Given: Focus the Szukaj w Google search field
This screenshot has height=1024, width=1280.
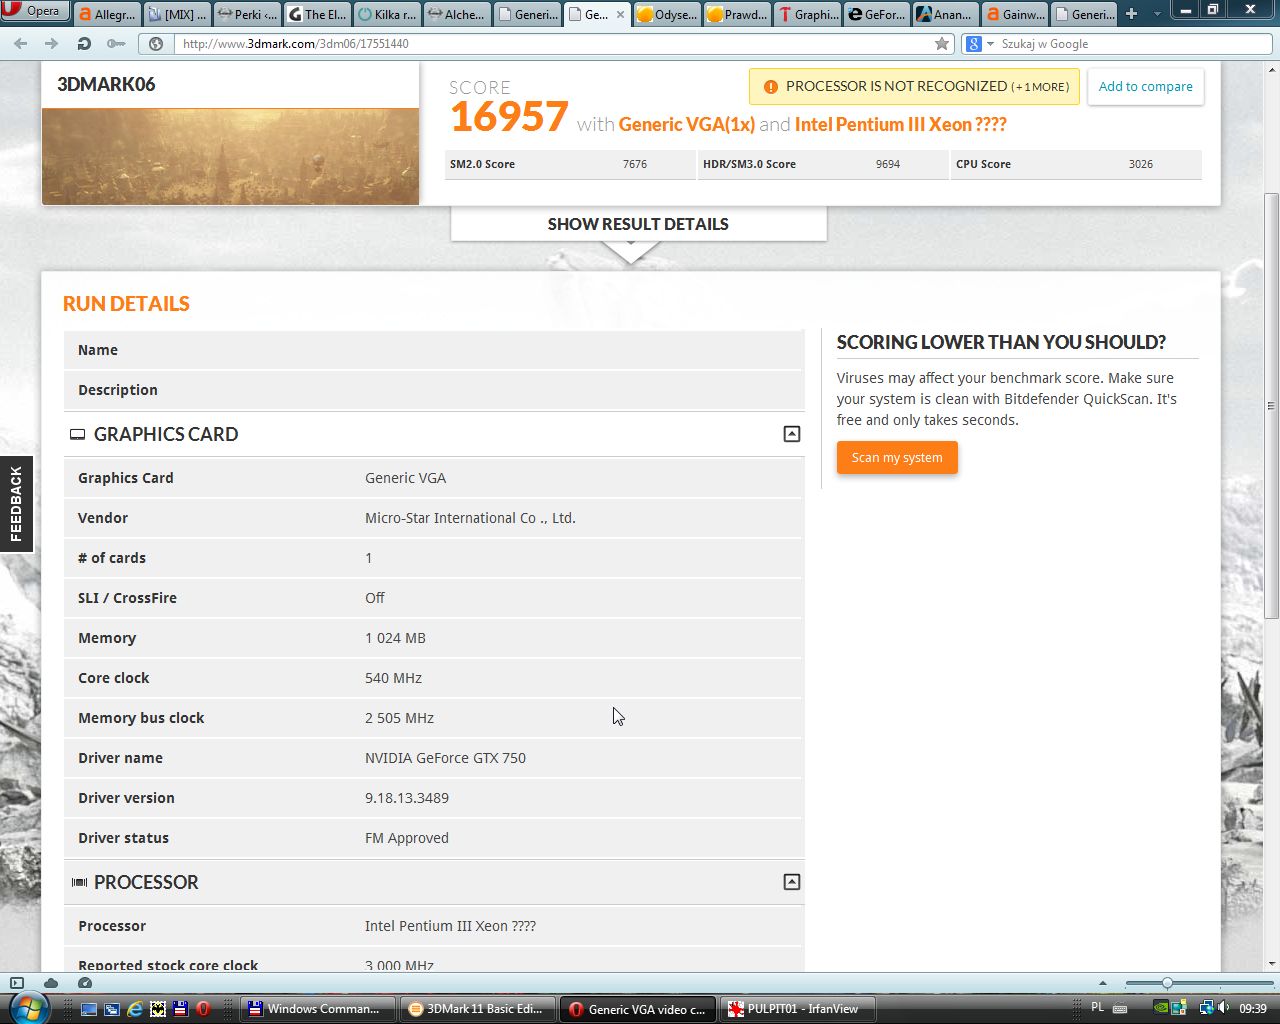Looking at the screenshot, I should [1135, 44].
